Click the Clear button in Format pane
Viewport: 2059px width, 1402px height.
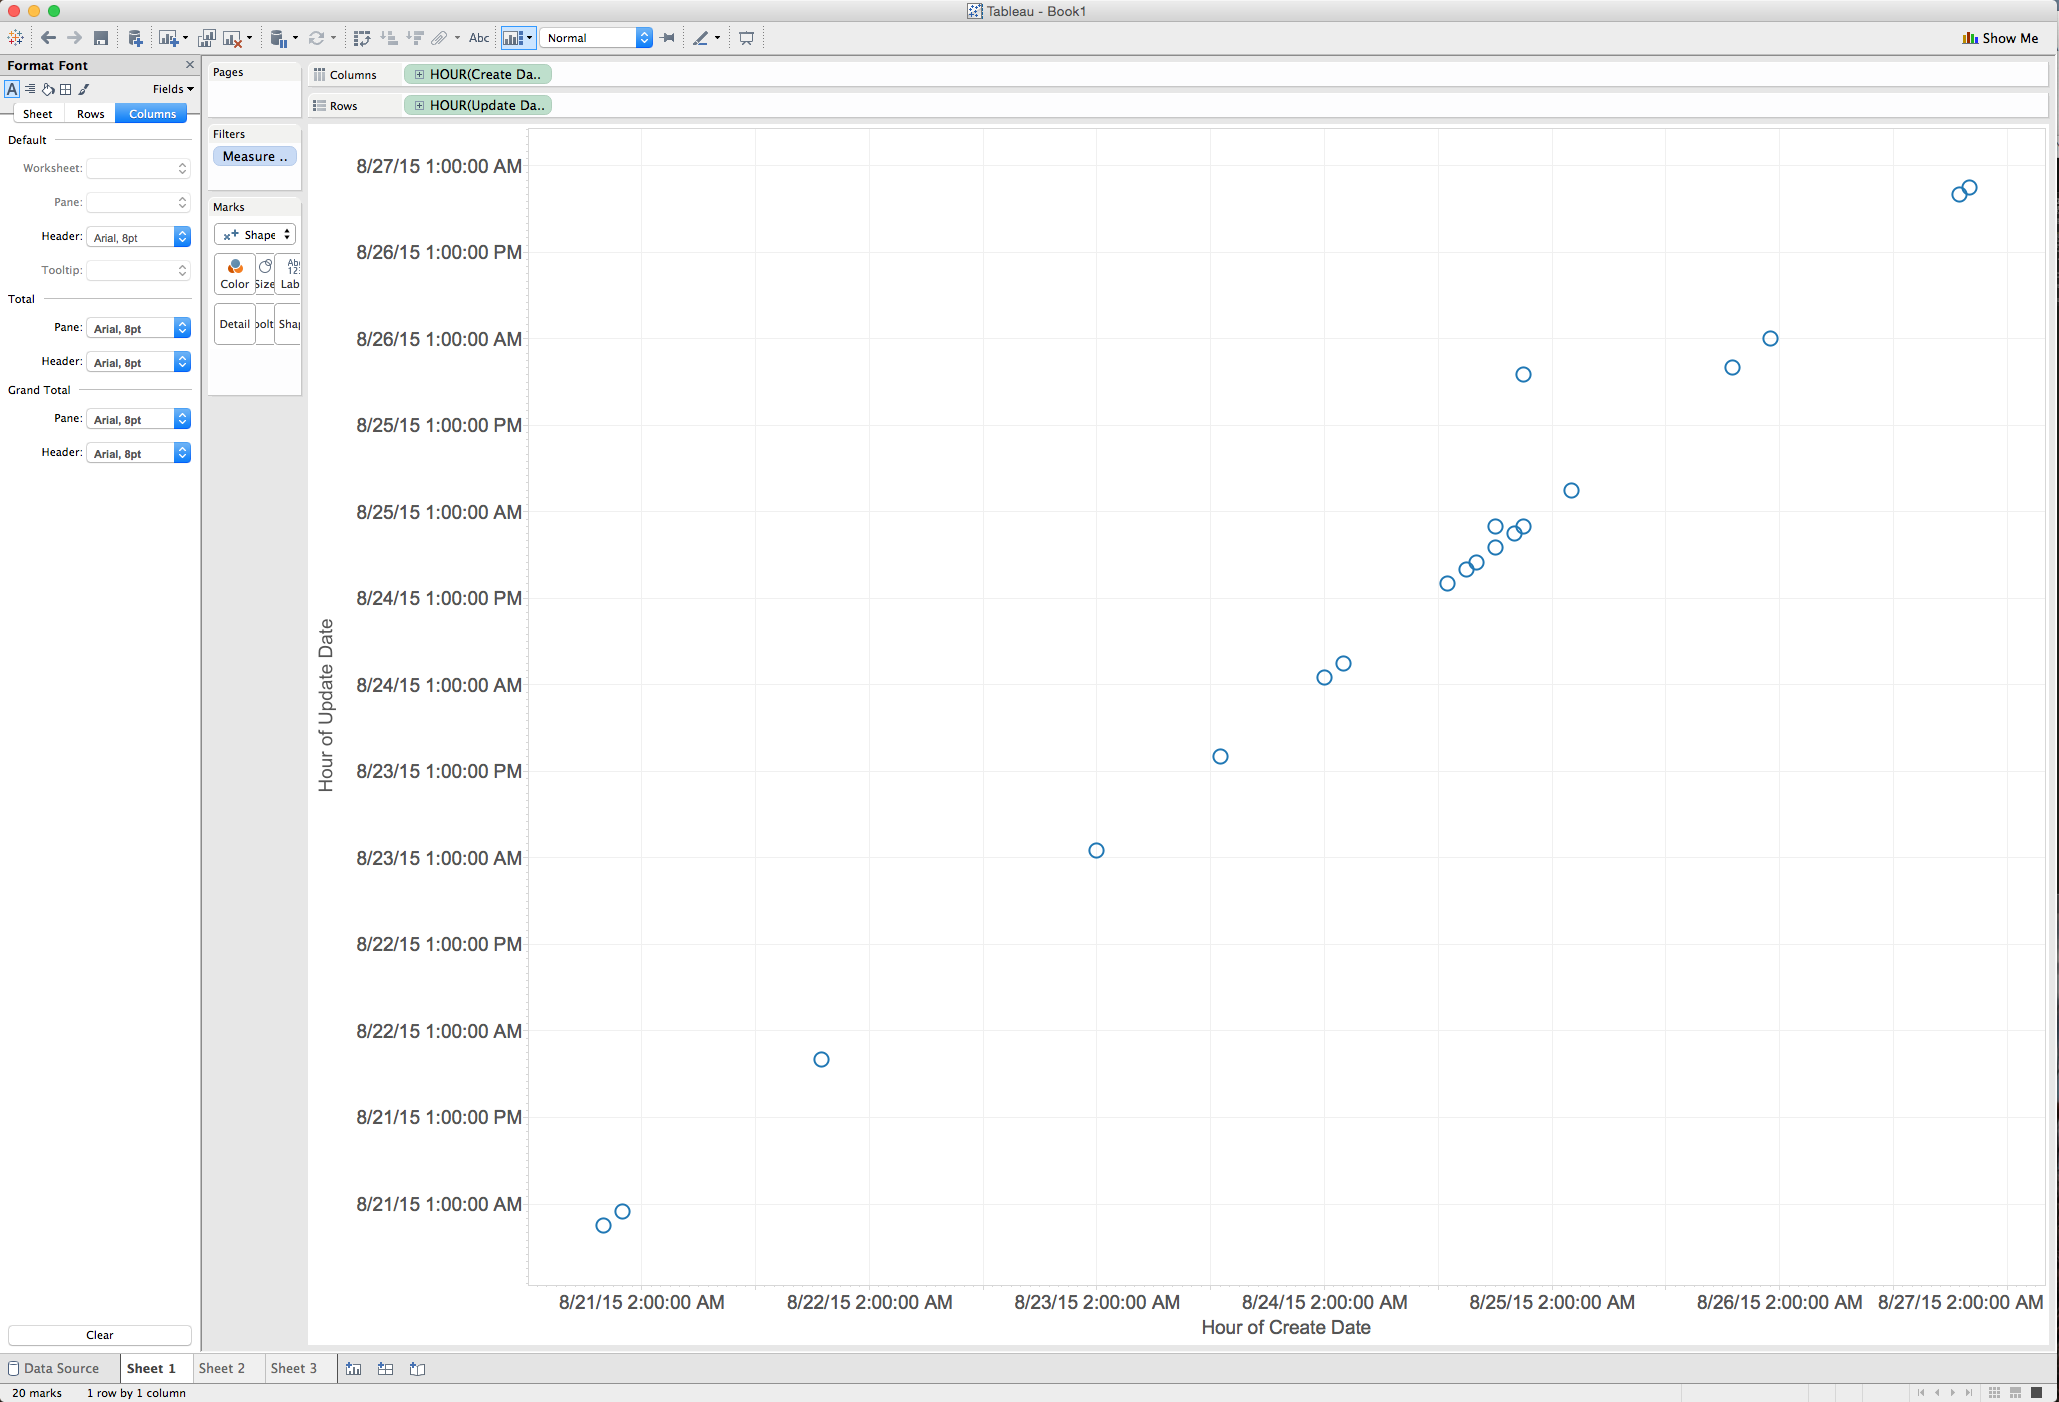100,1335
